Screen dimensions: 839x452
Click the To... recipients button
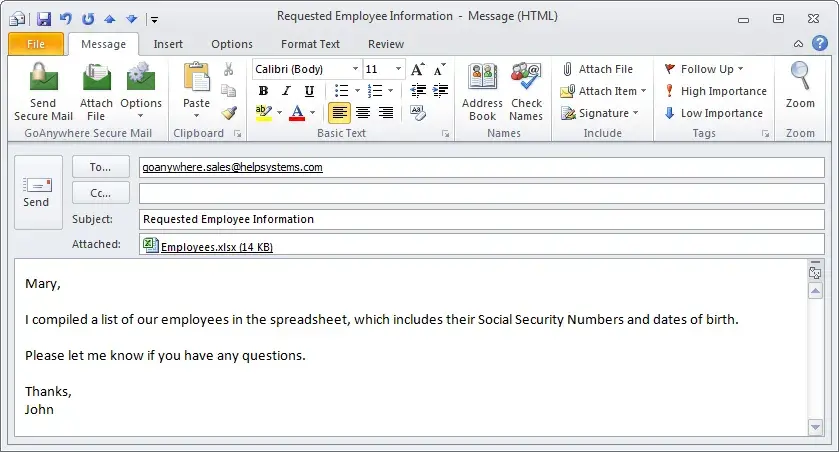tap(101, 167)
